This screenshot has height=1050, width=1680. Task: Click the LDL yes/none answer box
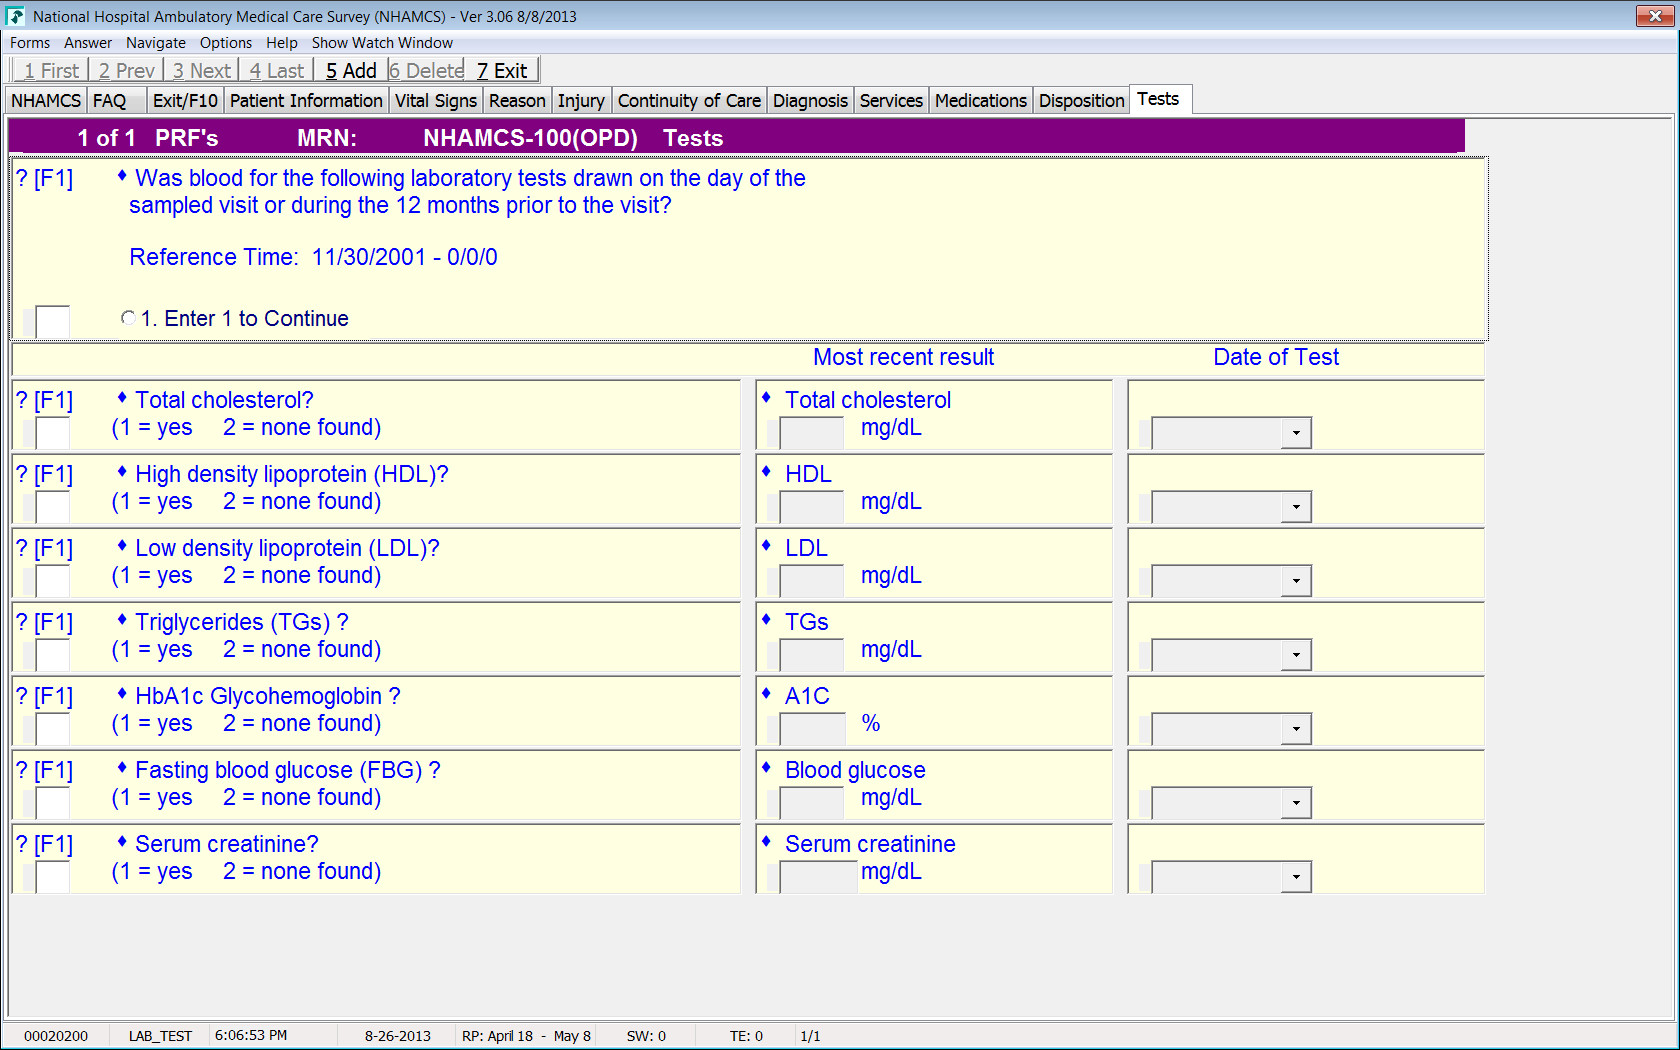click(x=52, y=581)
